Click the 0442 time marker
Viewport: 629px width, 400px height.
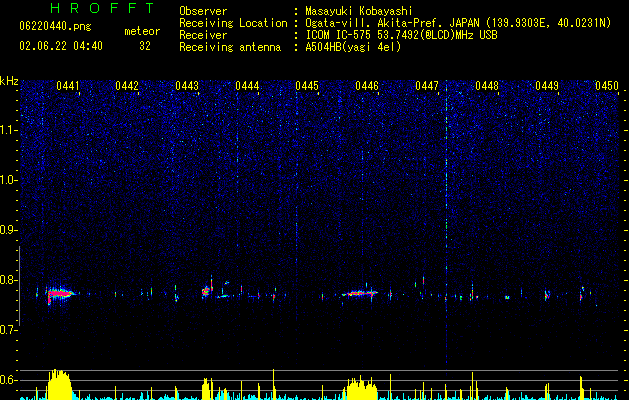[127, 86]
